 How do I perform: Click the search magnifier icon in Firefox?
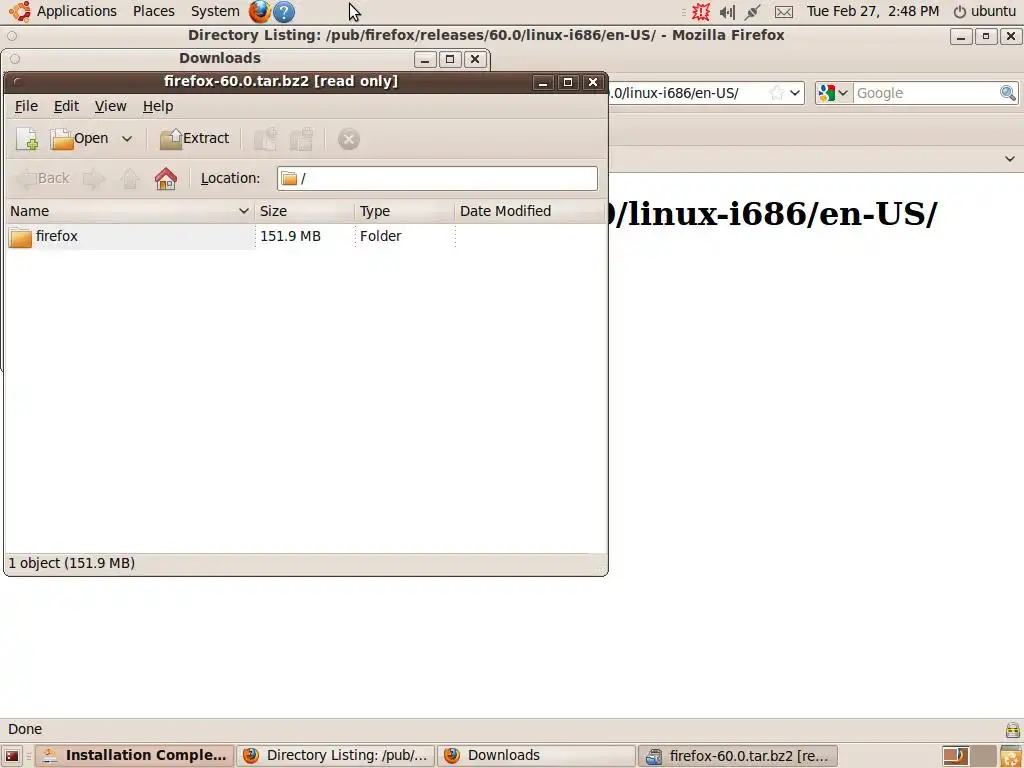coord(1008,93)
